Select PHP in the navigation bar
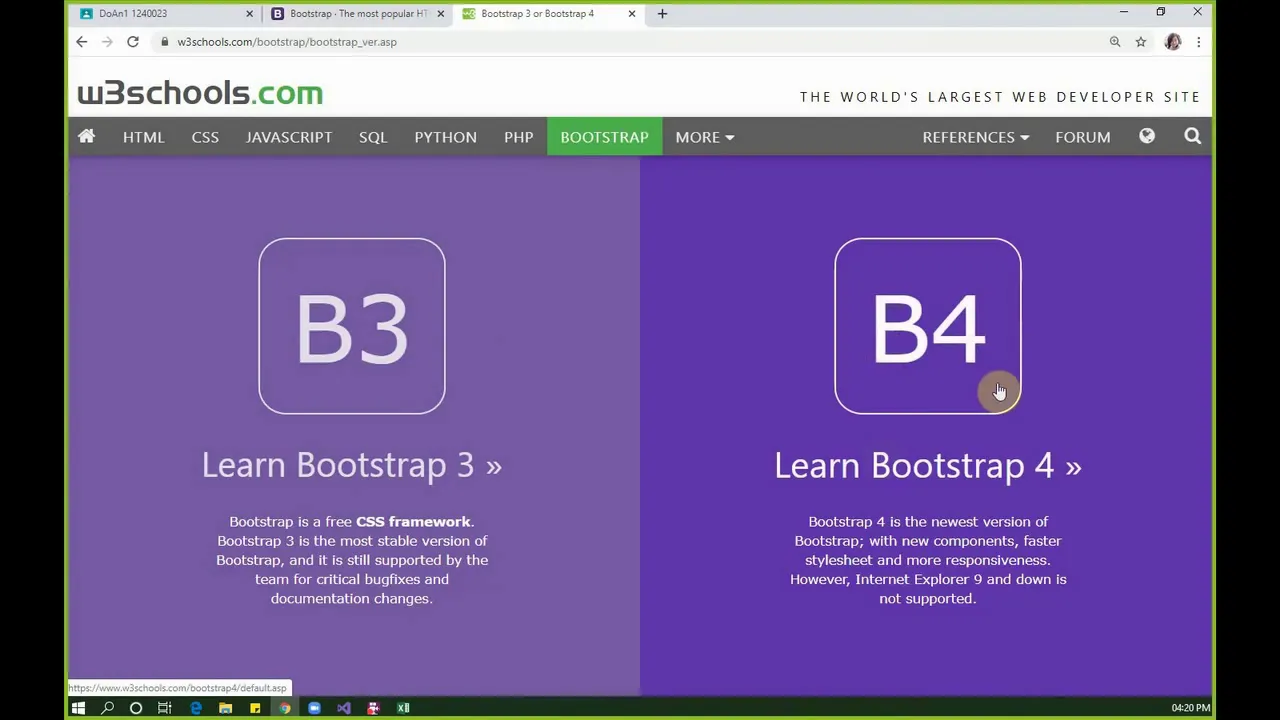The width and height of the screenshot is (1280, 720). (518, 137)
